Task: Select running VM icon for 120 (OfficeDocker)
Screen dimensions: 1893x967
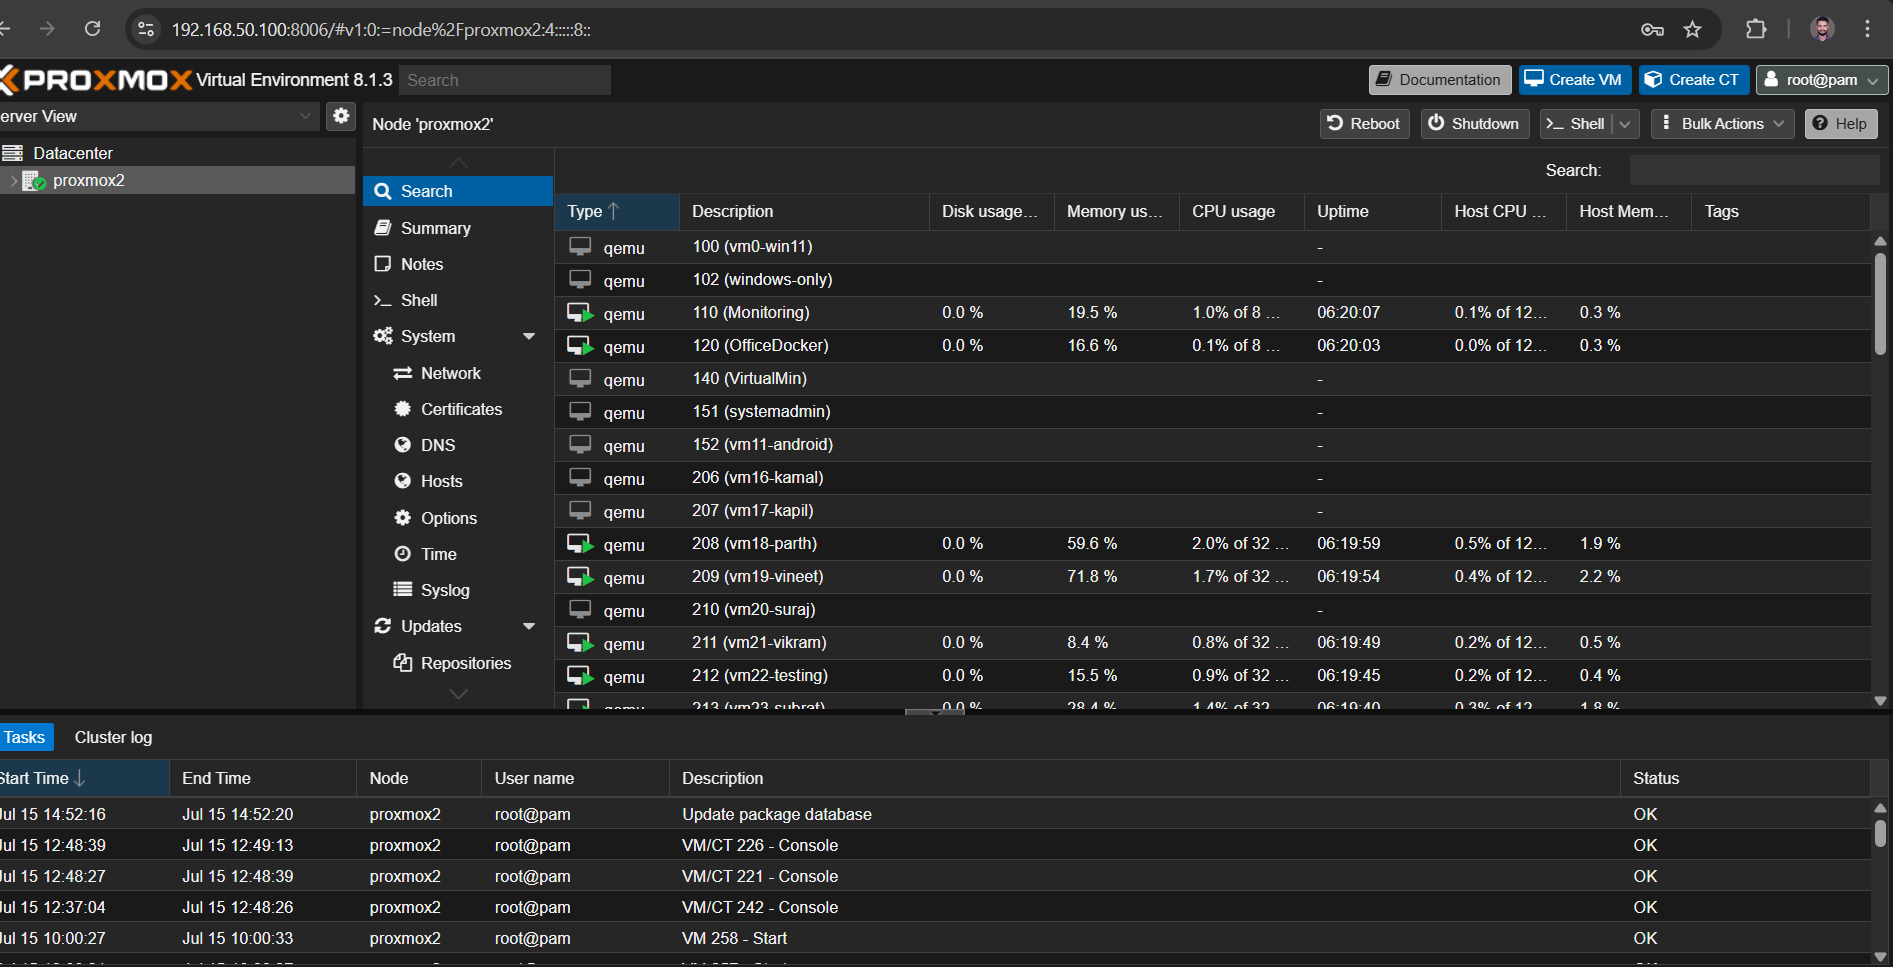Action: (x=580, y=346)
